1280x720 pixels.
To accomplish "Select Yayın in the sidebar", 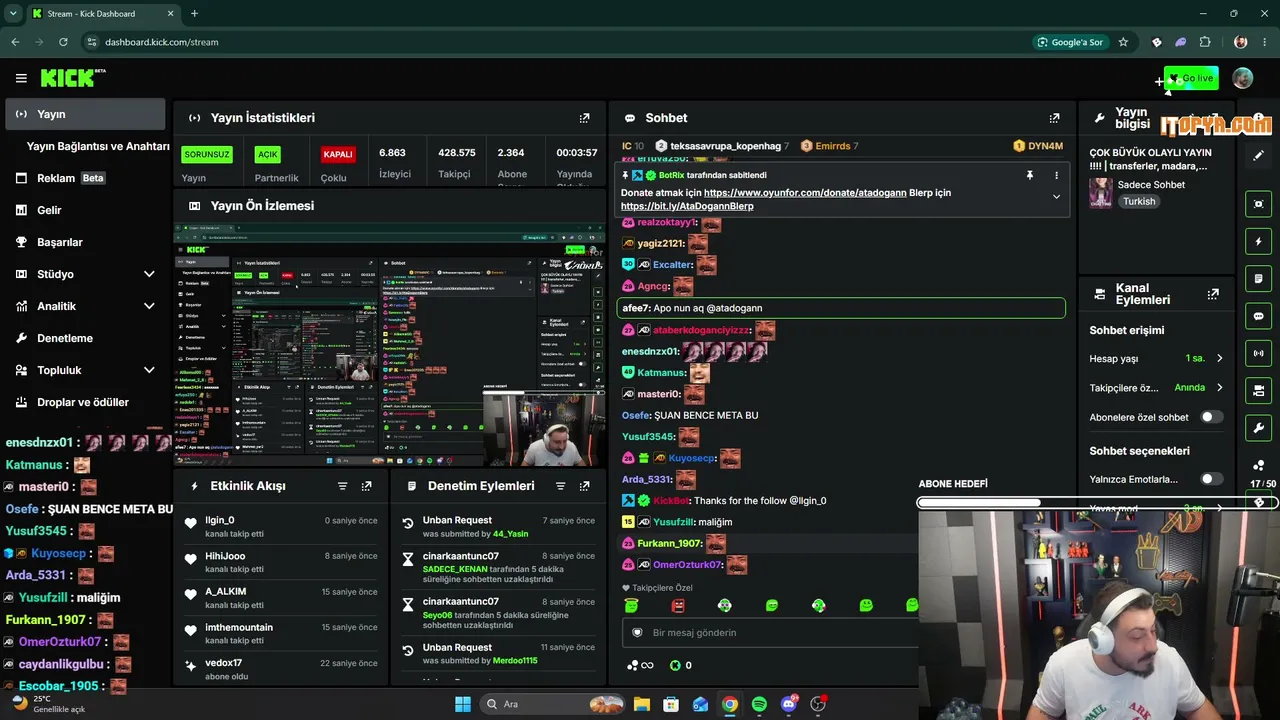I will pyautogui.click(x=85, y=114).
